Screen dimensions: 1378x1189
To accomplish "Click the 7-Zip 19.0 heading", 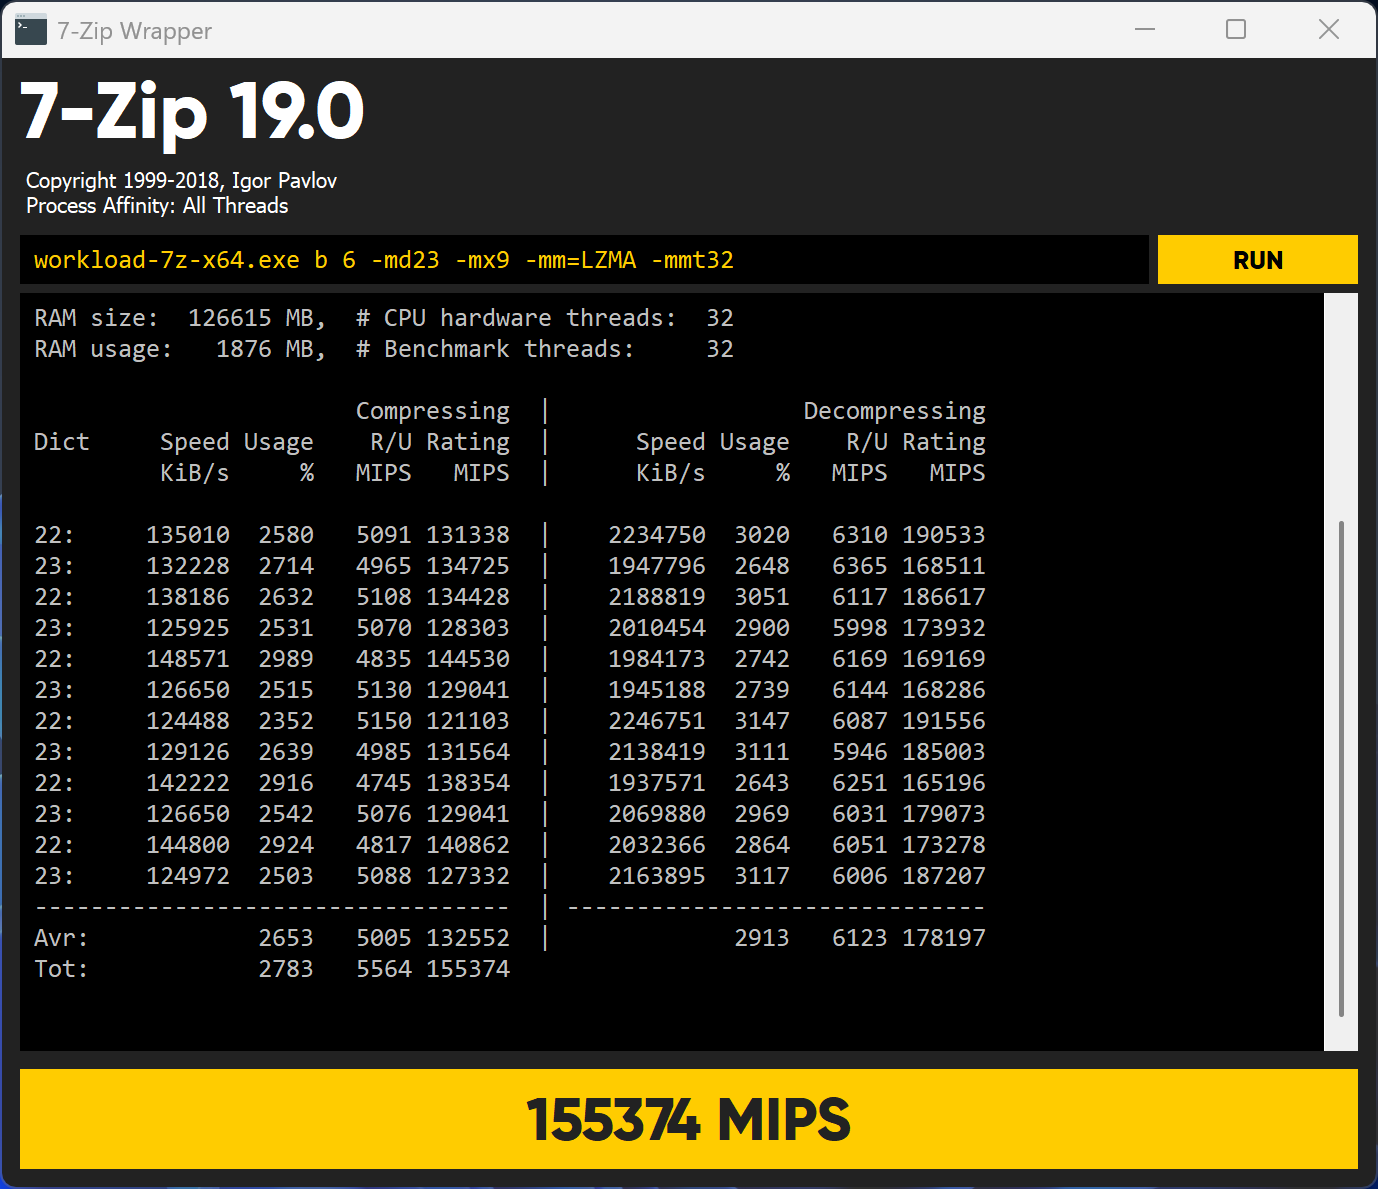I will [192, 112].
